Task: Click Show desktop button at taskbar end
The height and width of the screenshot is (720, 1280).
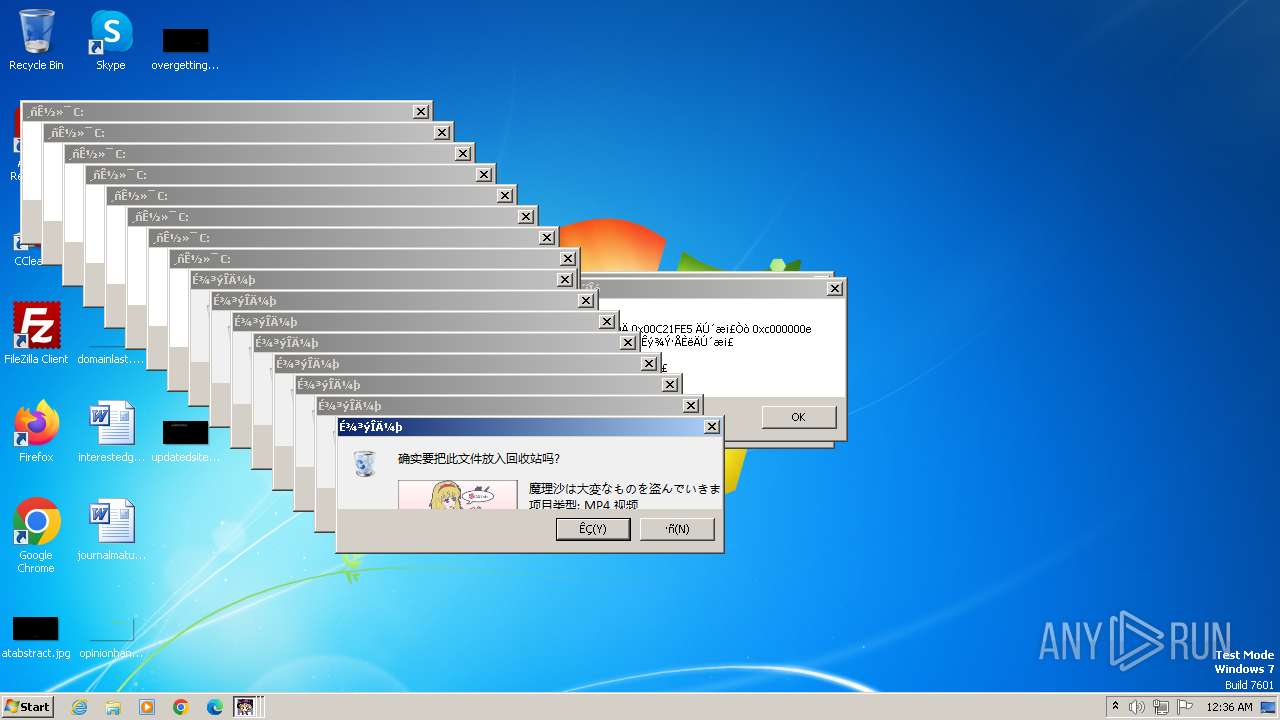Action: [x=1269, y=707]
